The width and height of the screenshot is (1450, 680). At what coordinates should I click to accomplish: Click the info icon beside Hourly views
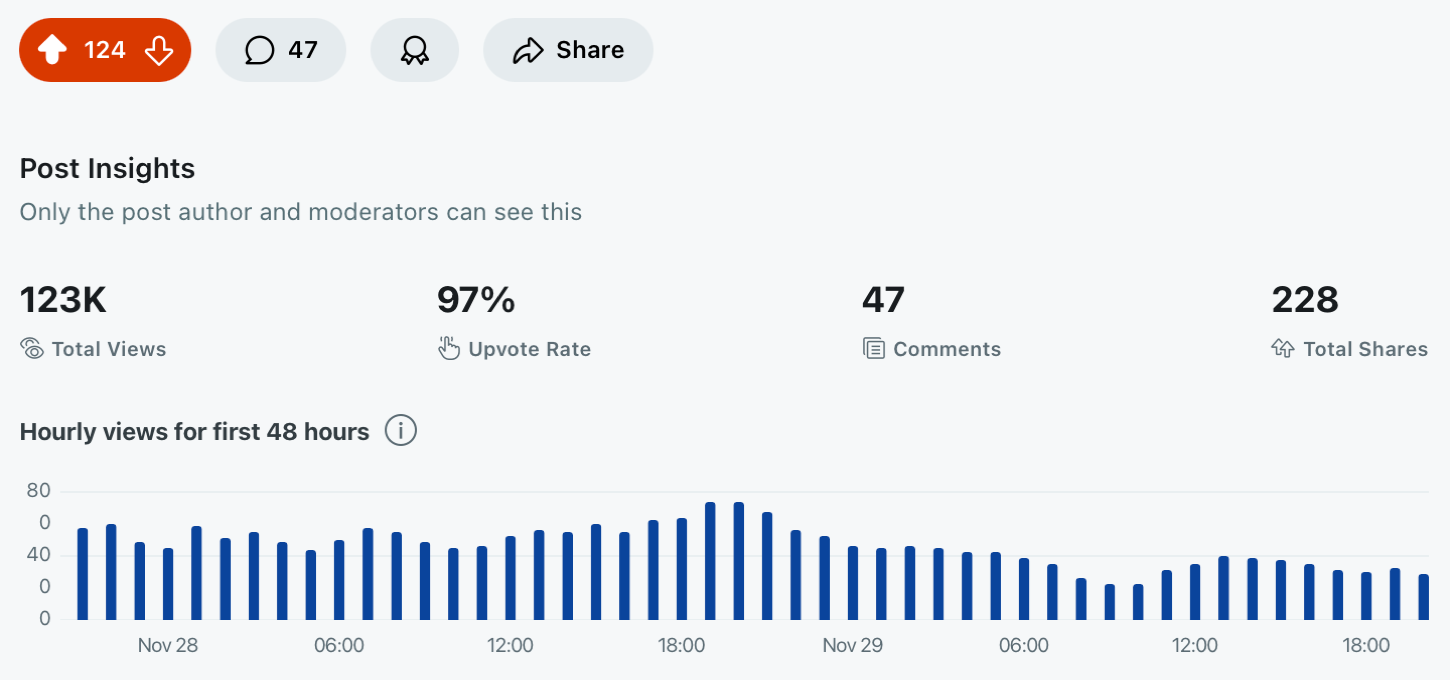pyautogui.click(x=400, y=431)
